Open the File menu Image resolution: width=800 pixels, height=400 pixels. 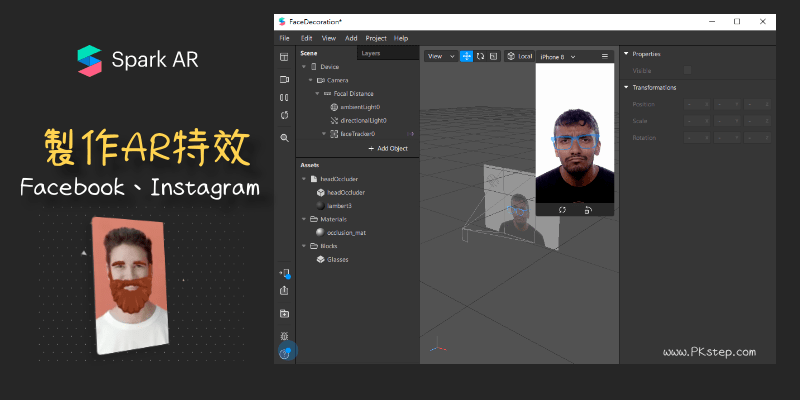(284, 38)
